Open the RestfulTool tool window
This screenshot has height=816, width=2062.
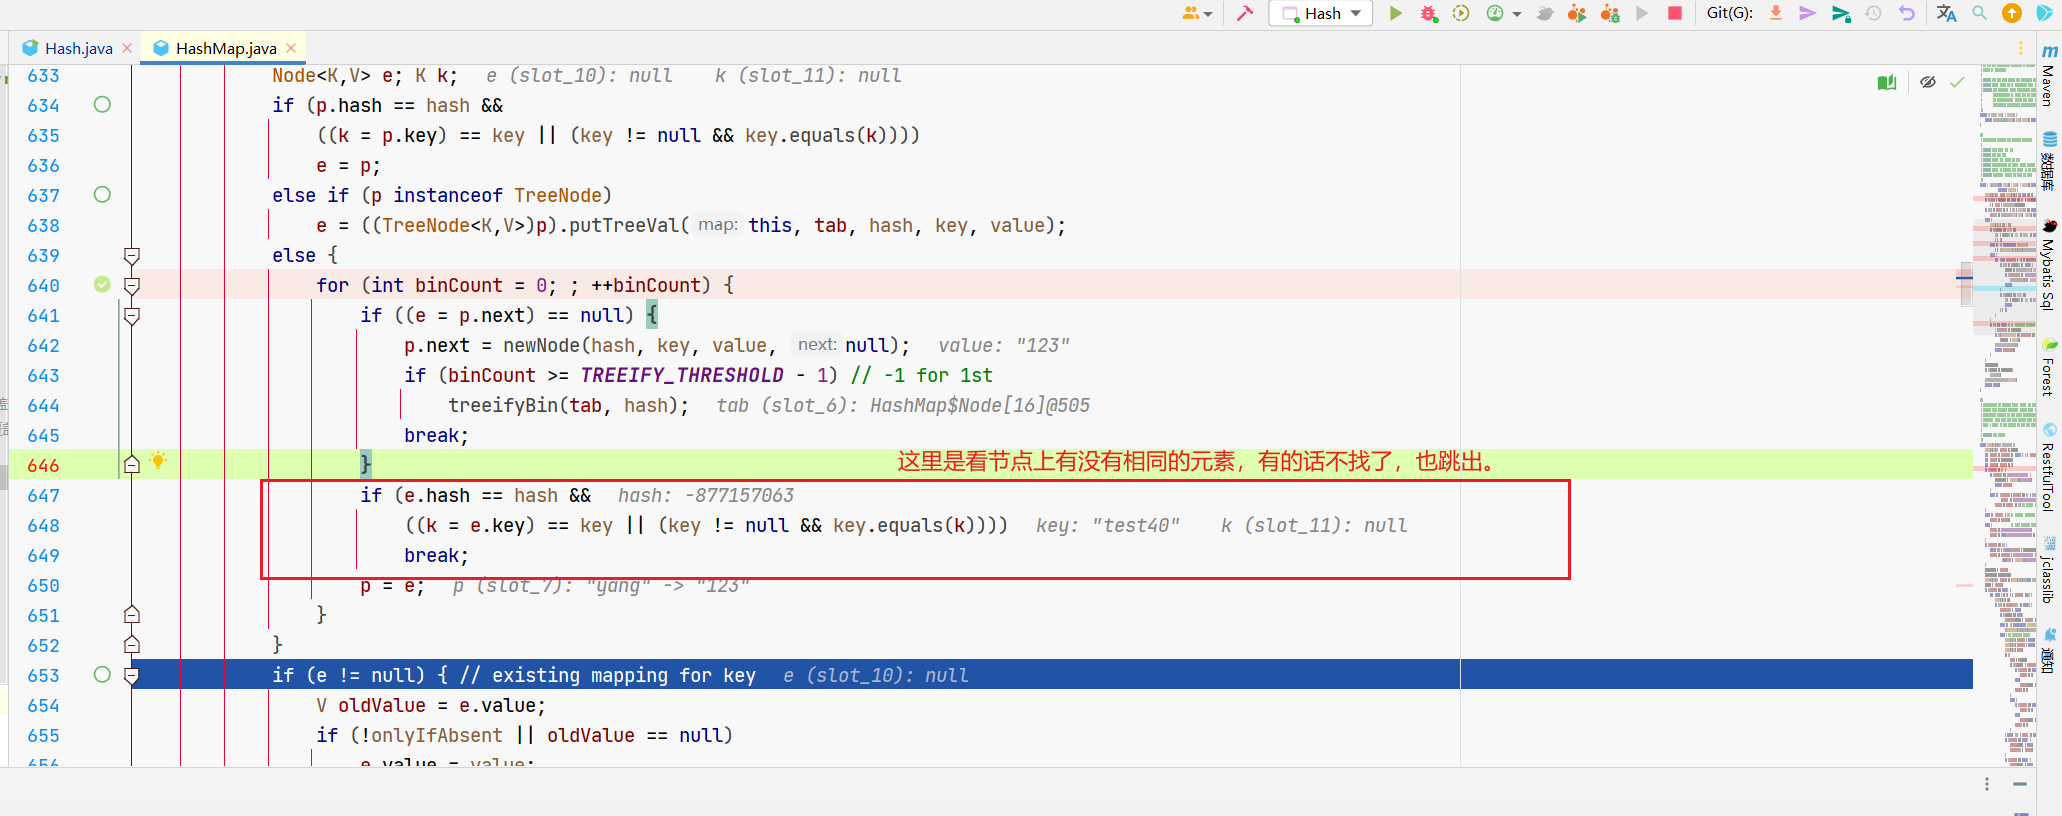point(2049,467)
